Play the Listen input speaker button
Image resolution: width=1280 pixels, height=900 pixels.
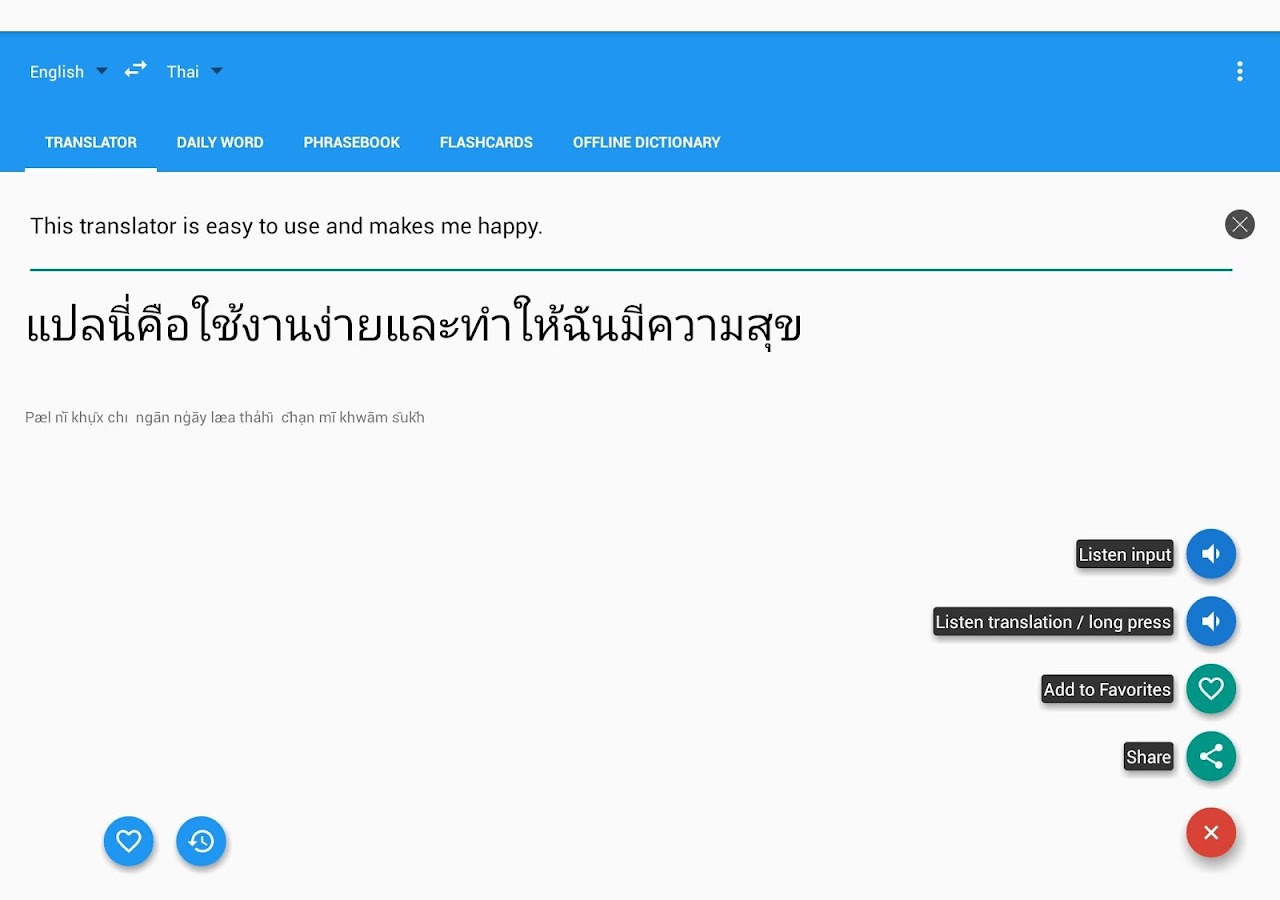point(1211,554)
